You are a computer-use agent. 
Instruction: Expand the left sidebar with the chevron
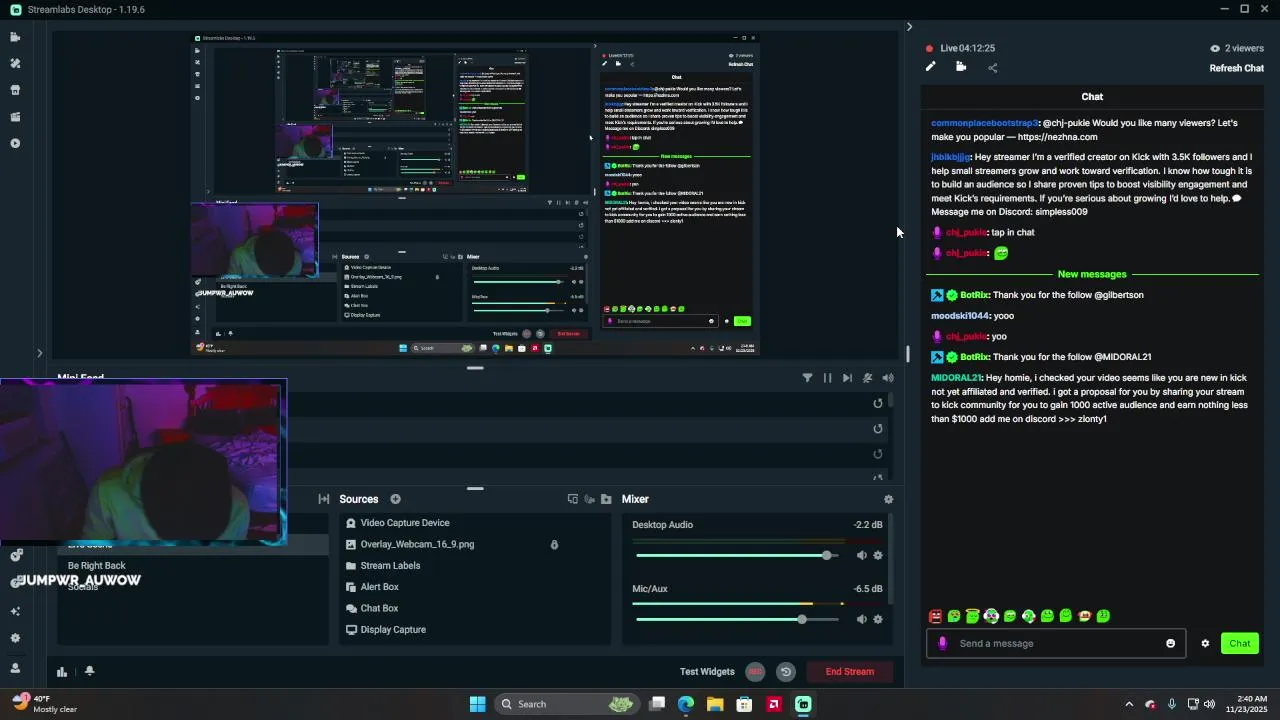pyautogui.click(x=40, y=353)
